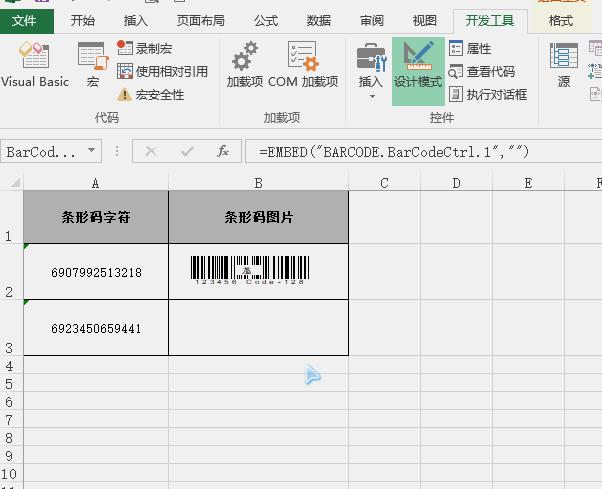Open the 加载项 add-ins gear icon

(245, 64)
